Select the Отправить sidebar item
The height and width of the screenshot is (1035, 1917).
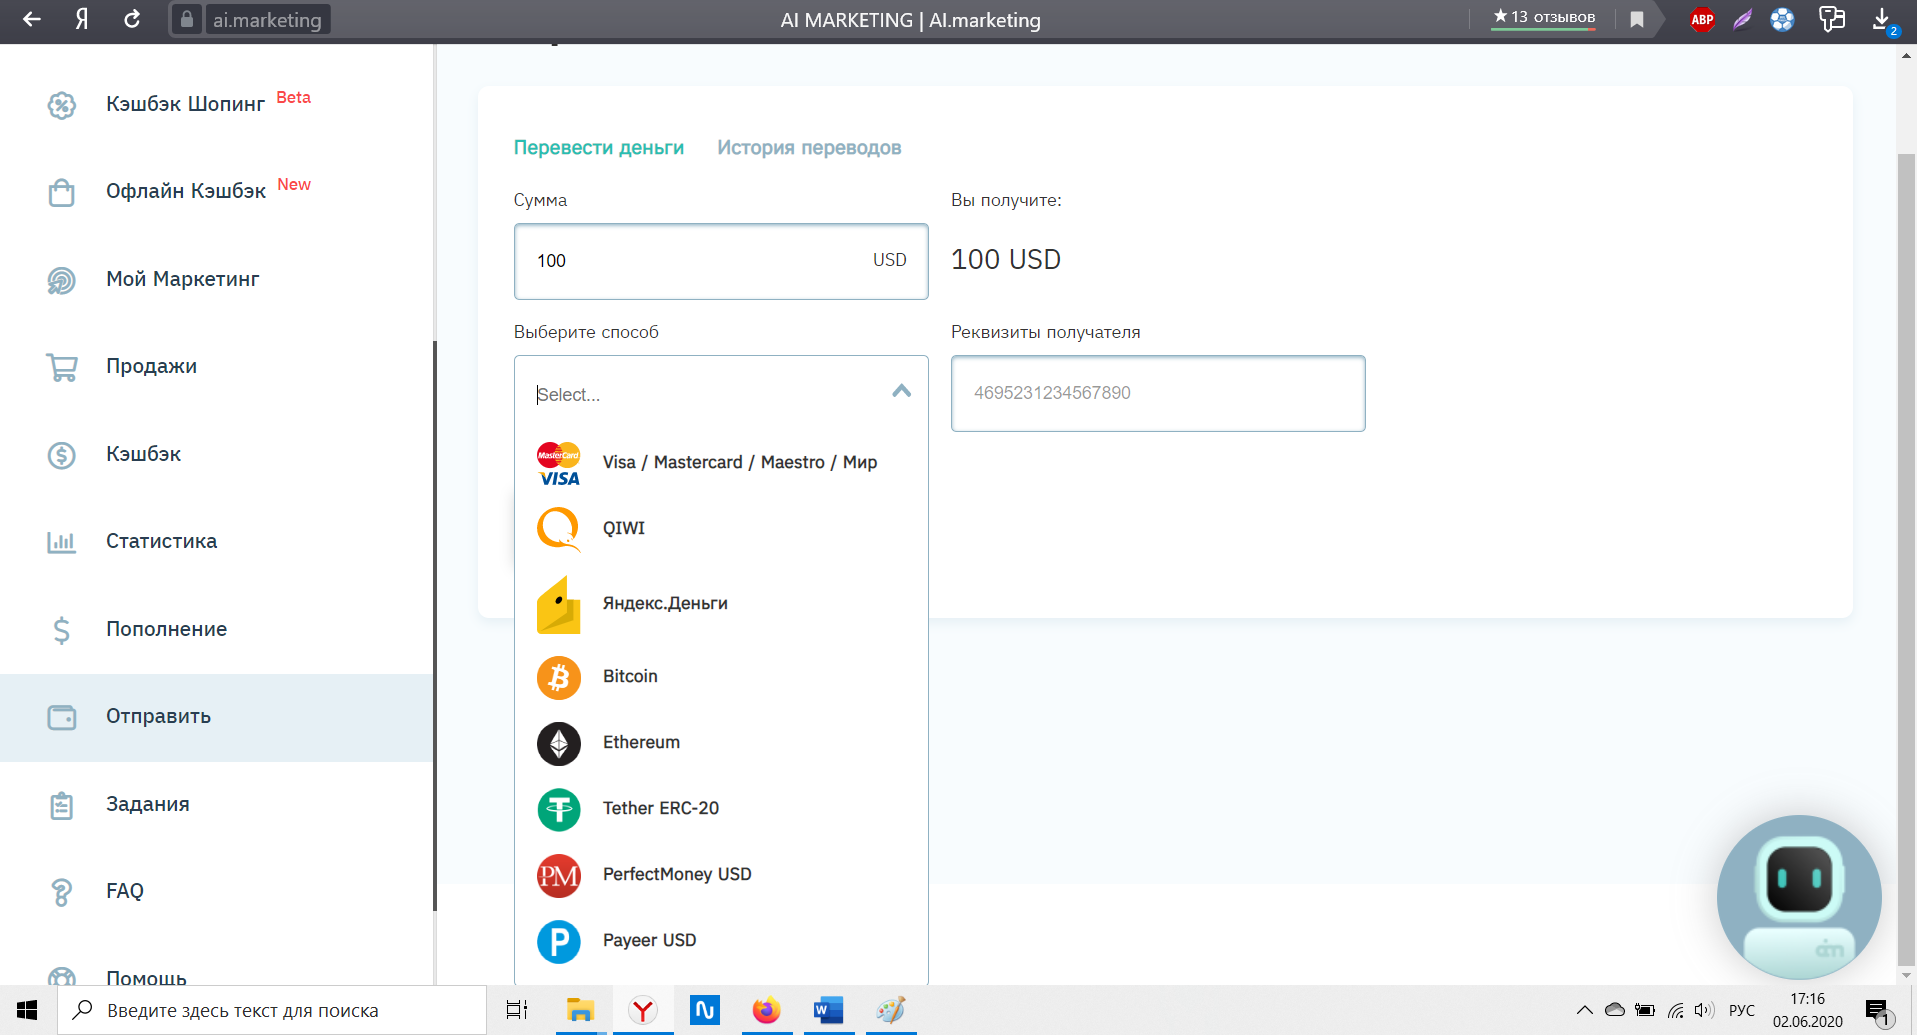click(x=217, y=717)
